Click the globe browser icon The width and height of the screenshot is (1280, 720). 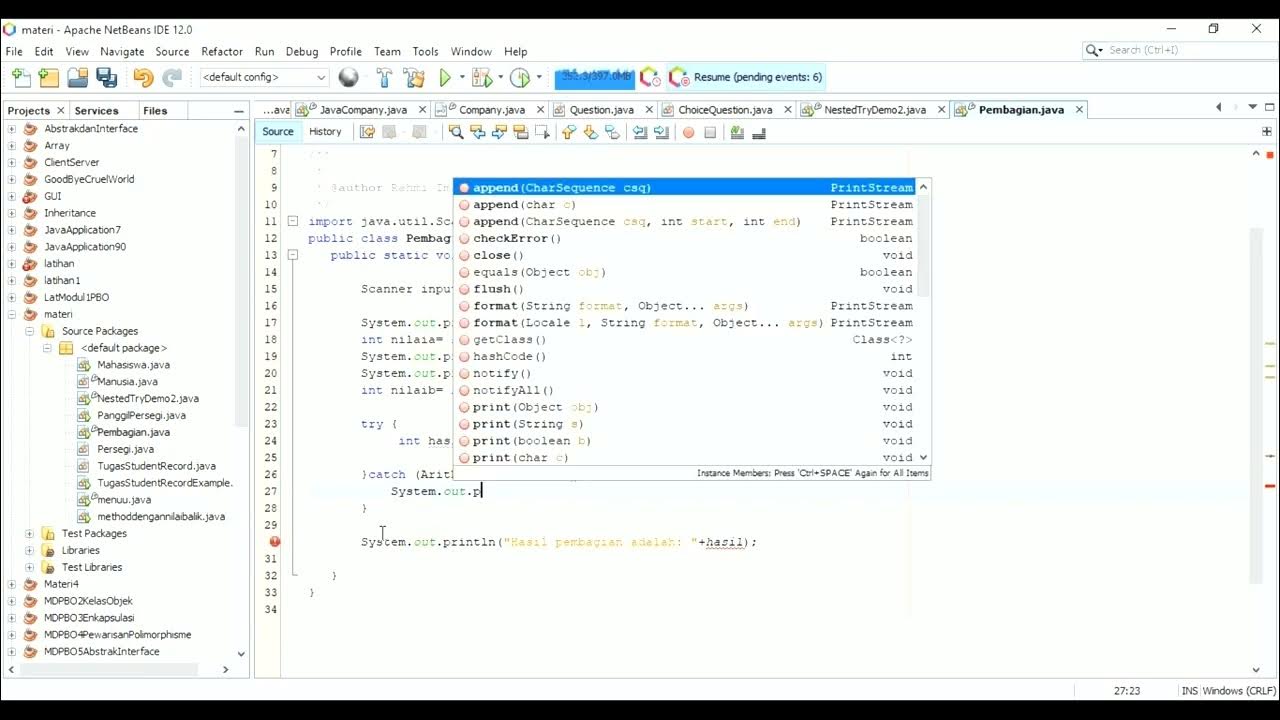(348, 77)
